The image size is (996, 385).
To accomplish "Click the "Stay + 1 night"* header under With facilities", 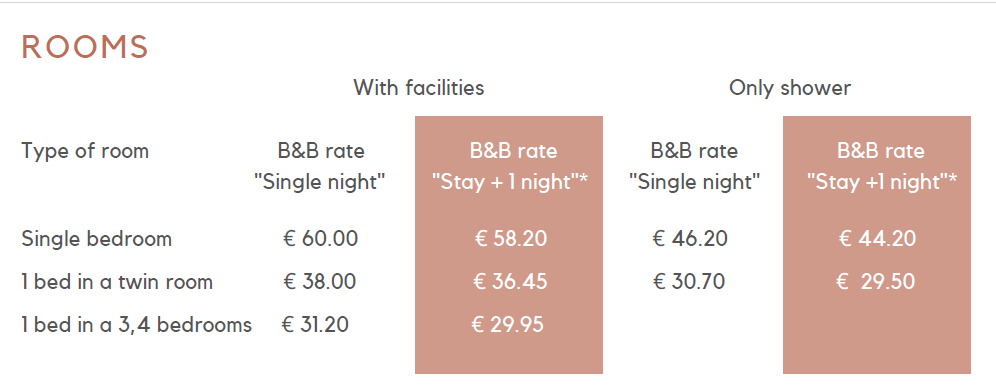I will point(509,182).
